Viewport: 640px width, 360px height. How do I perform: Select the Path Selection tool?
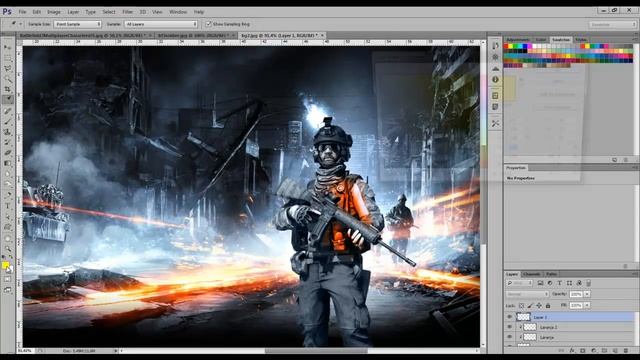tap(7, 217)
